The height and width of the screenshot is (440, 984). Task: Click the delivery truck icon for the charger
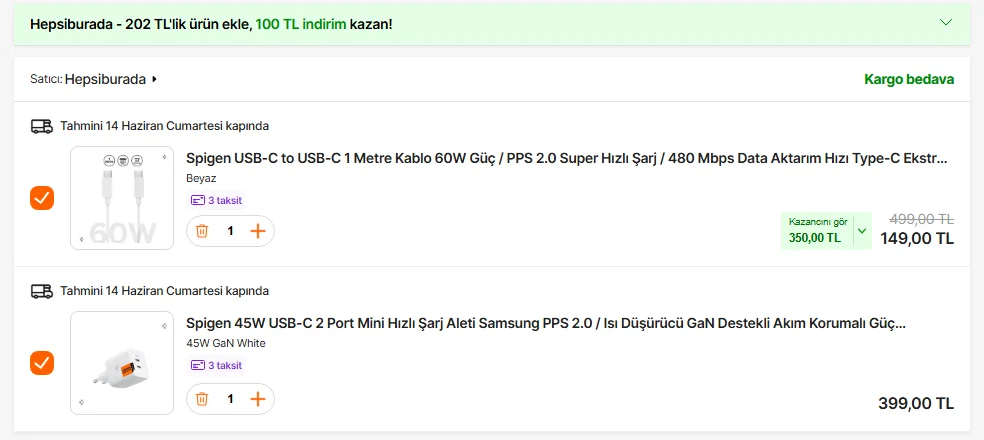click(x=41, y=291)
